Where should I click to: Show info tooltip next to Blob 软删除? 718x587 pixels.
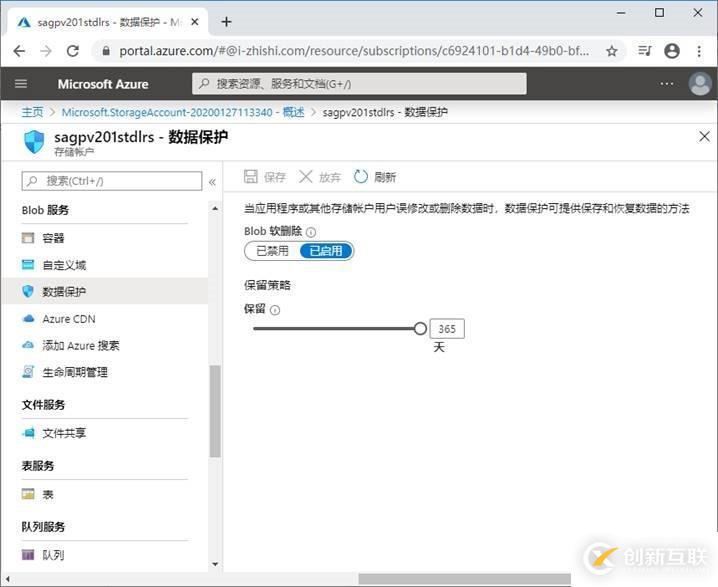click(x=311, y=232)
